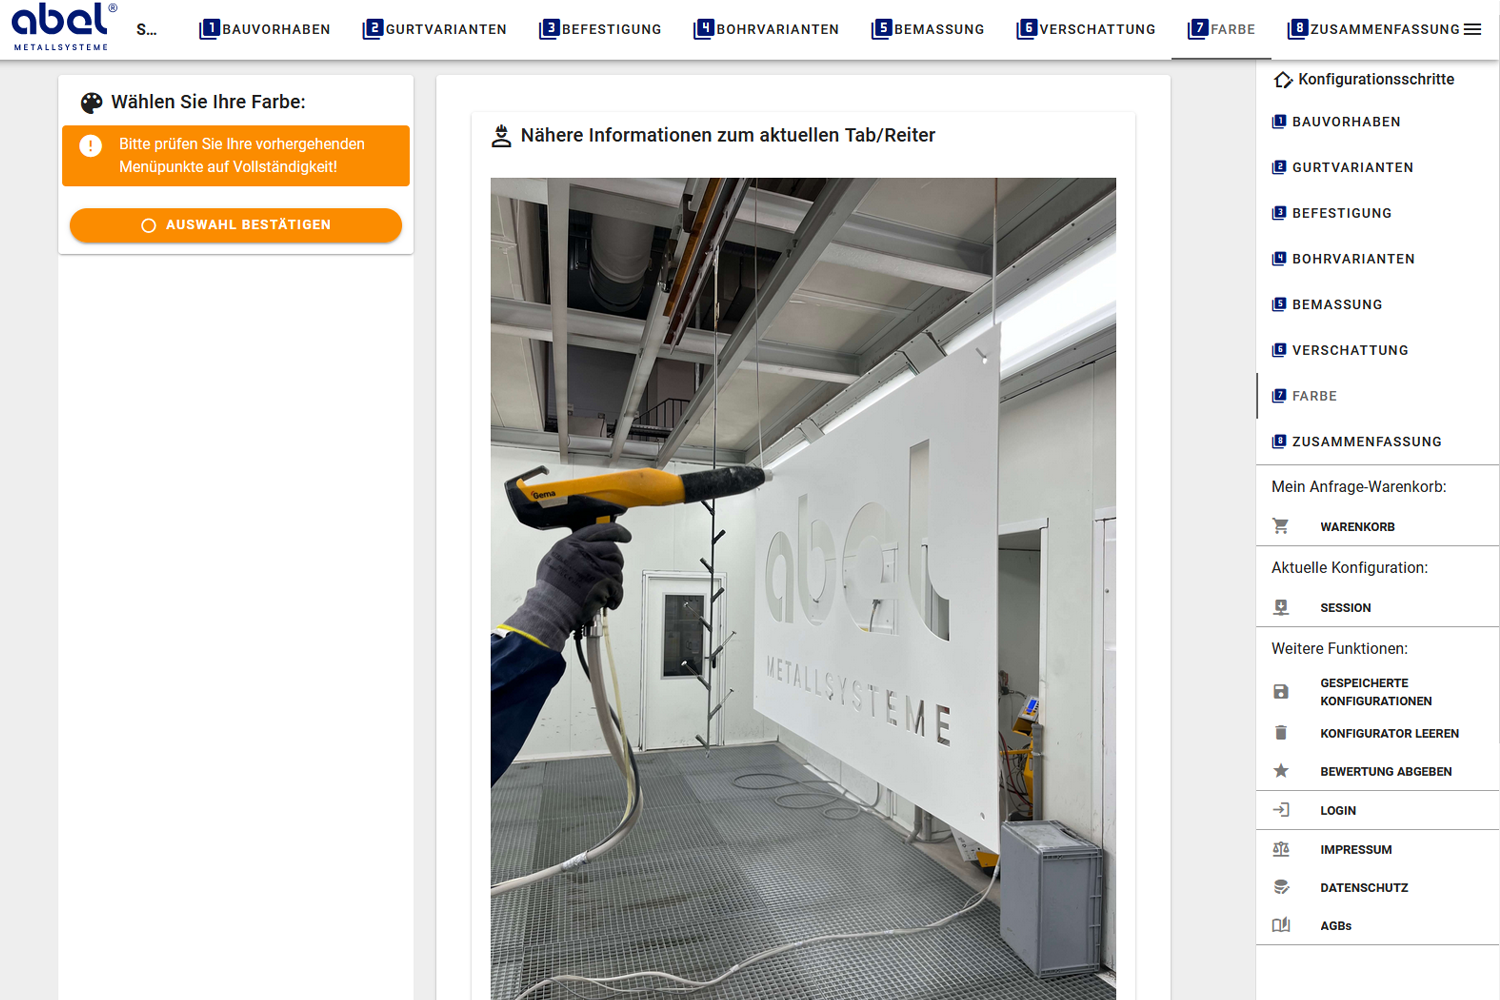Click the orange warning exclamation icon

click(x=91, y=146)
